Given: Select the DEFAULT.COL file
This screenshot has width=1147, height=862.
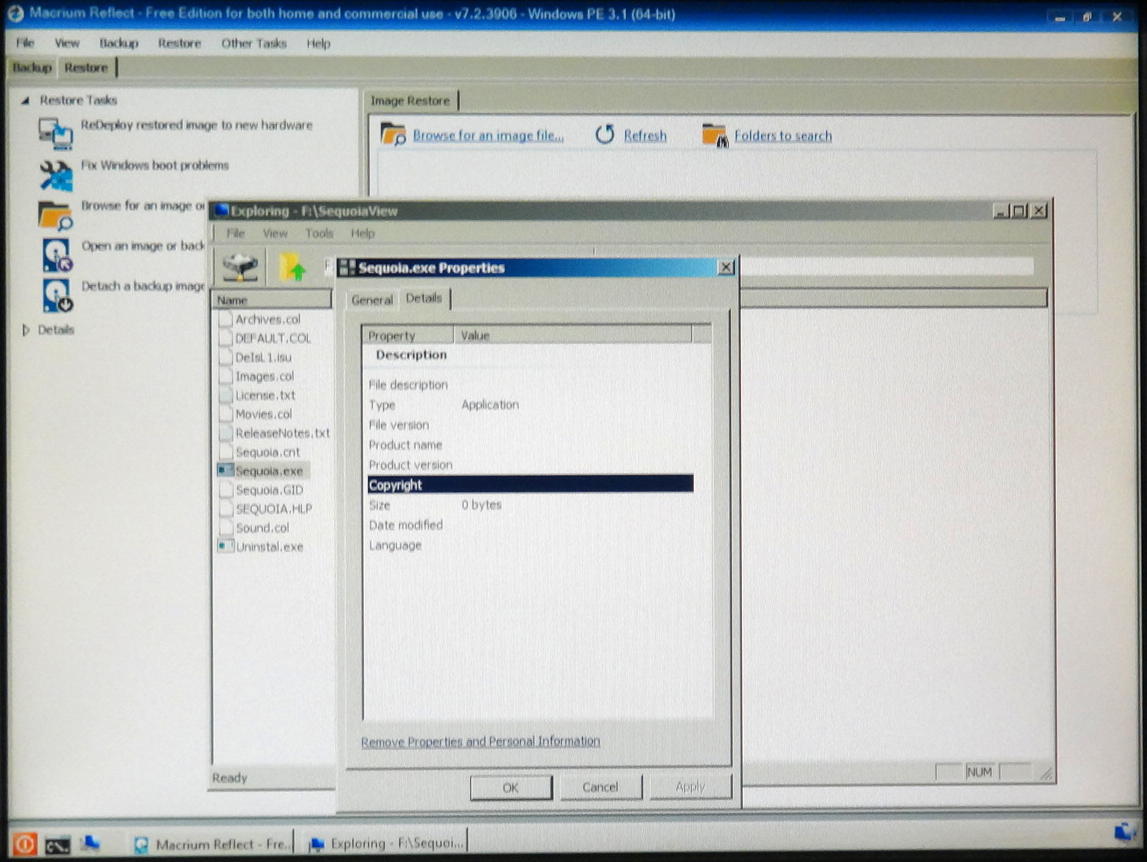Looking at the screenshot, I should click(x=272, y=338).
